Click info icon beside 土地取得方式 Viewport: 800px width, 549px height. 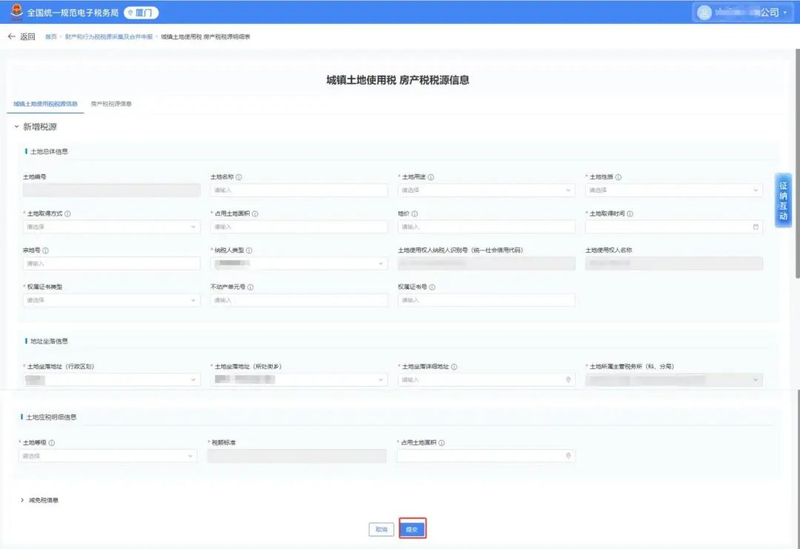[68, 214]
